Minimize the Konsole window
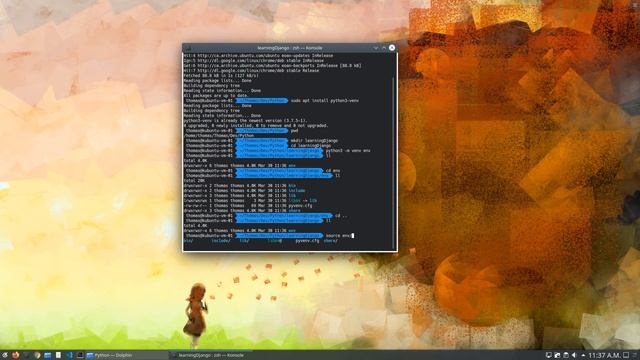Viewport: 640px width, 360px height. tap(376, 48)
